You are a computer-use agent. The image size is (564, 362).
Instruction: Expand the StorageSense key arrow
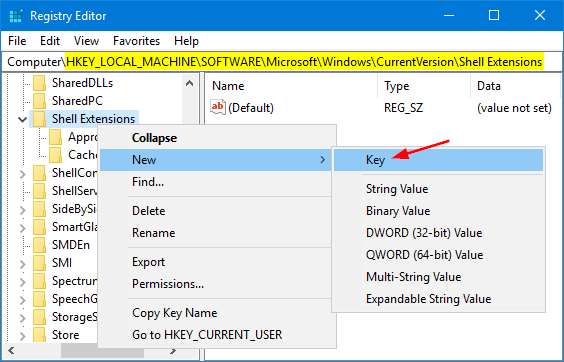point(23,318)
